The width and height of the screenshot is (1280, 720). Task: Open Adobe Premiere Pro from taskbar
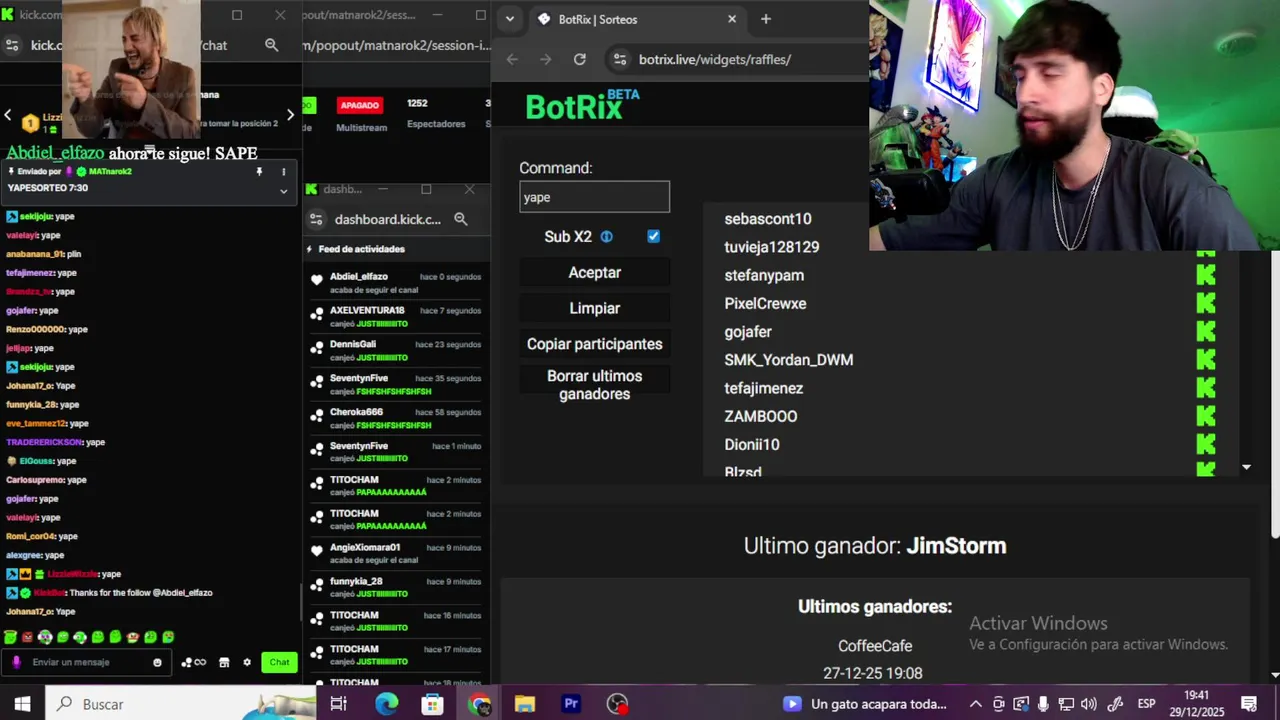click(x=571, y=704)
